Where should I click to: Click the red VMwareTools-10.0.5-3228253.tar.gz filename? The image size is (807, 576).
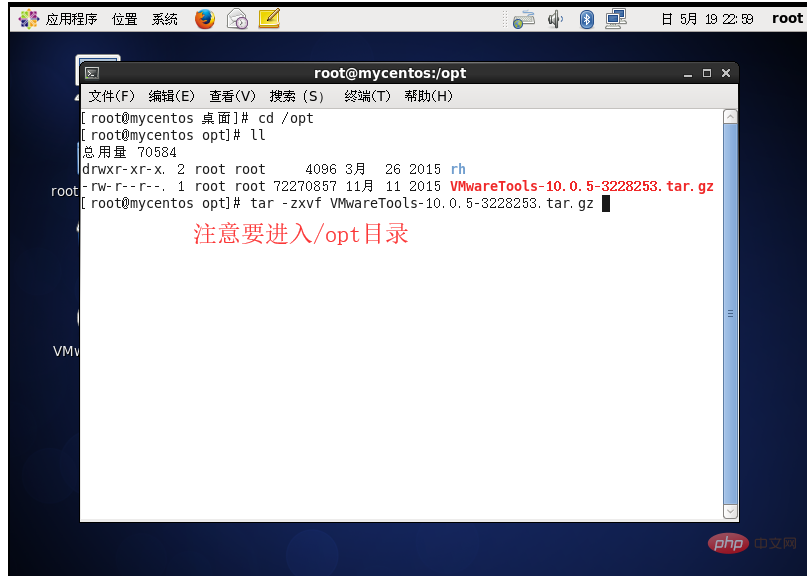coord(582,186)
